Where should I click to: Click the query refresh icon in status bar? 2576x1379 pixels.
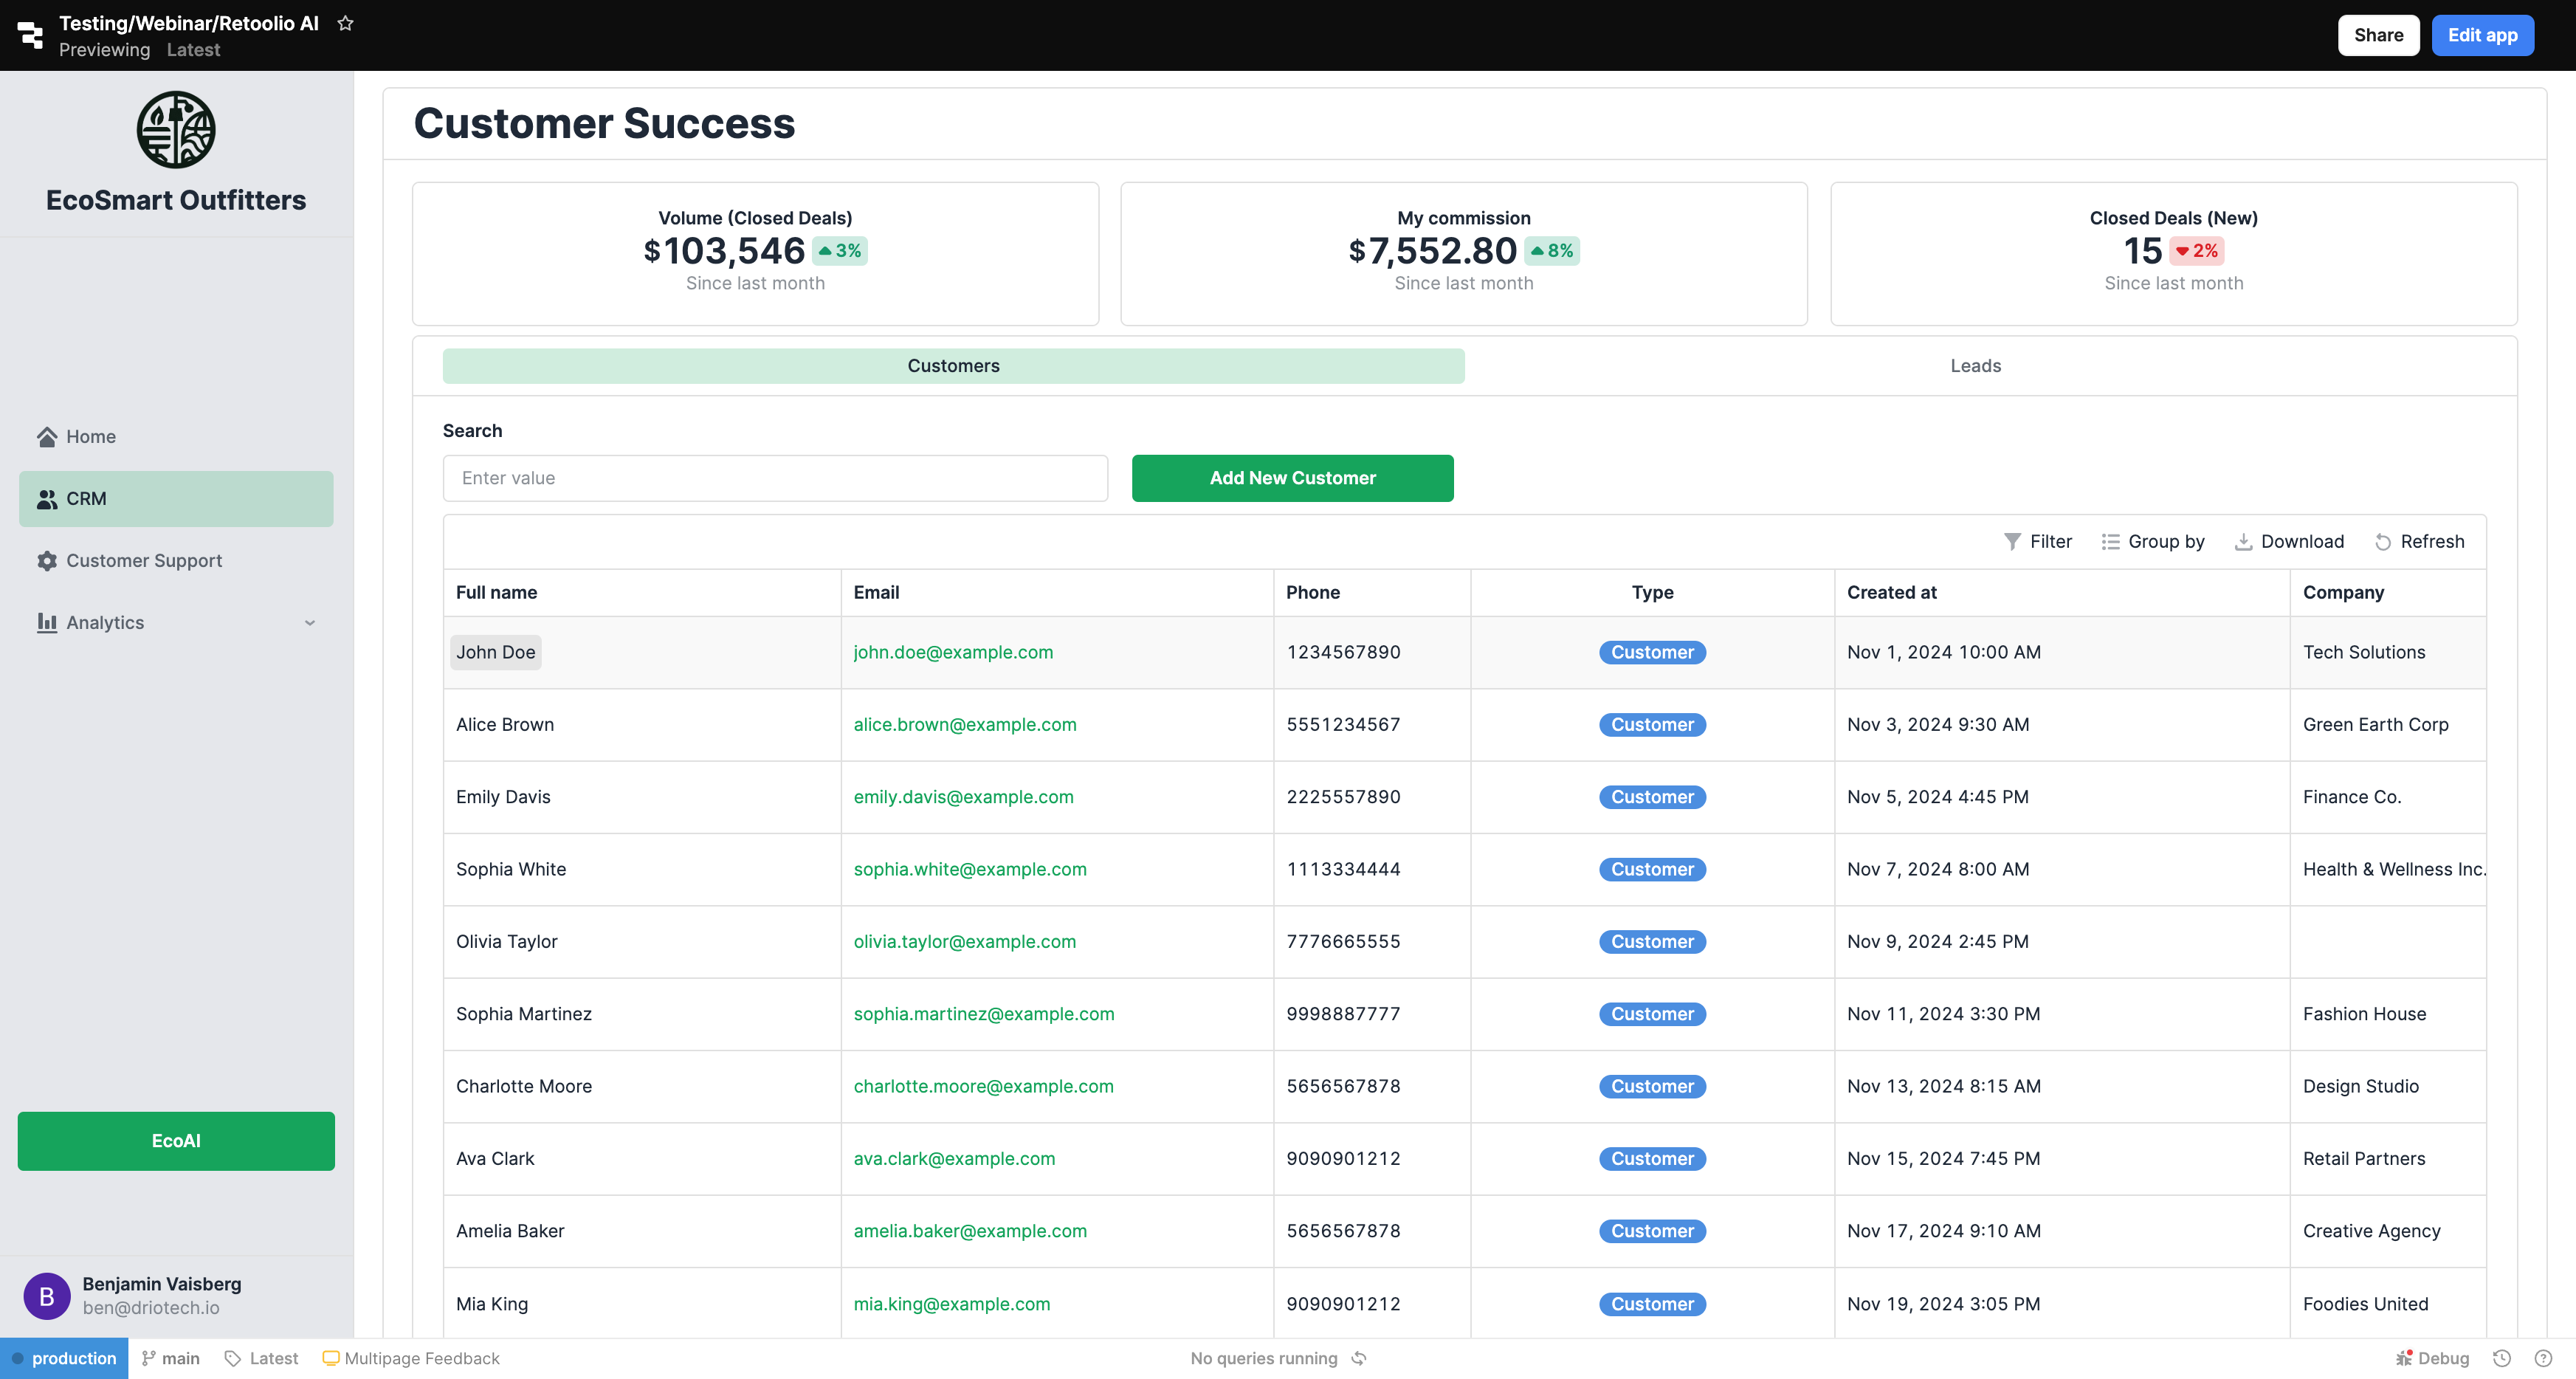(1359, 1358)
